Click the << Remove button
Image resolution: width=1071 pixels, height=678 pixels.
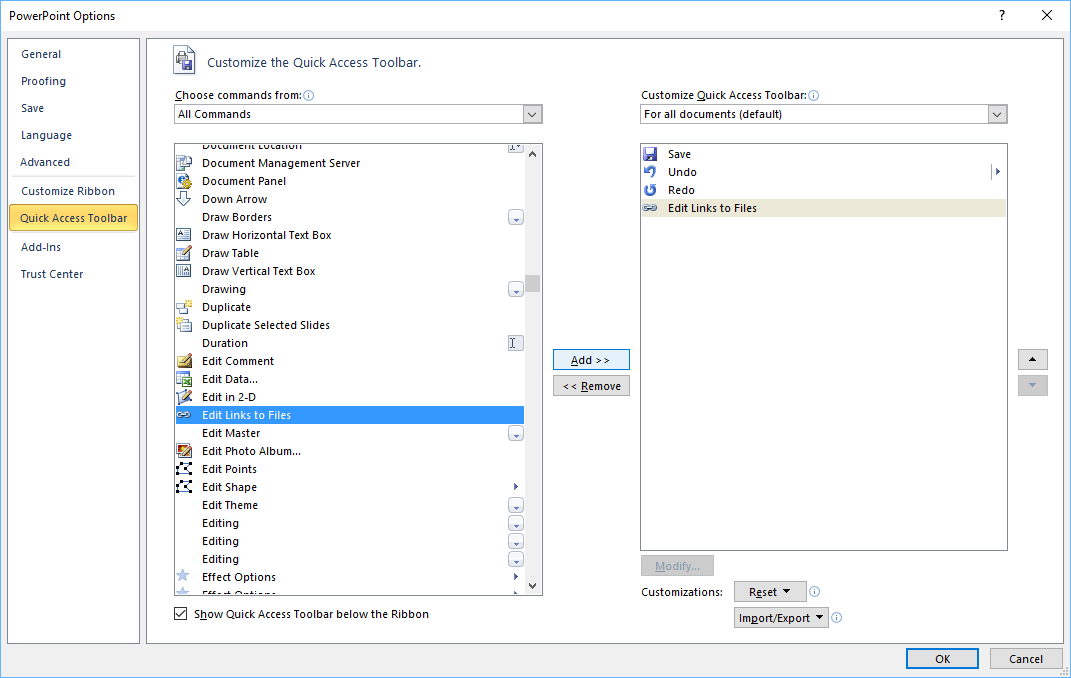(x=591, y=386)
